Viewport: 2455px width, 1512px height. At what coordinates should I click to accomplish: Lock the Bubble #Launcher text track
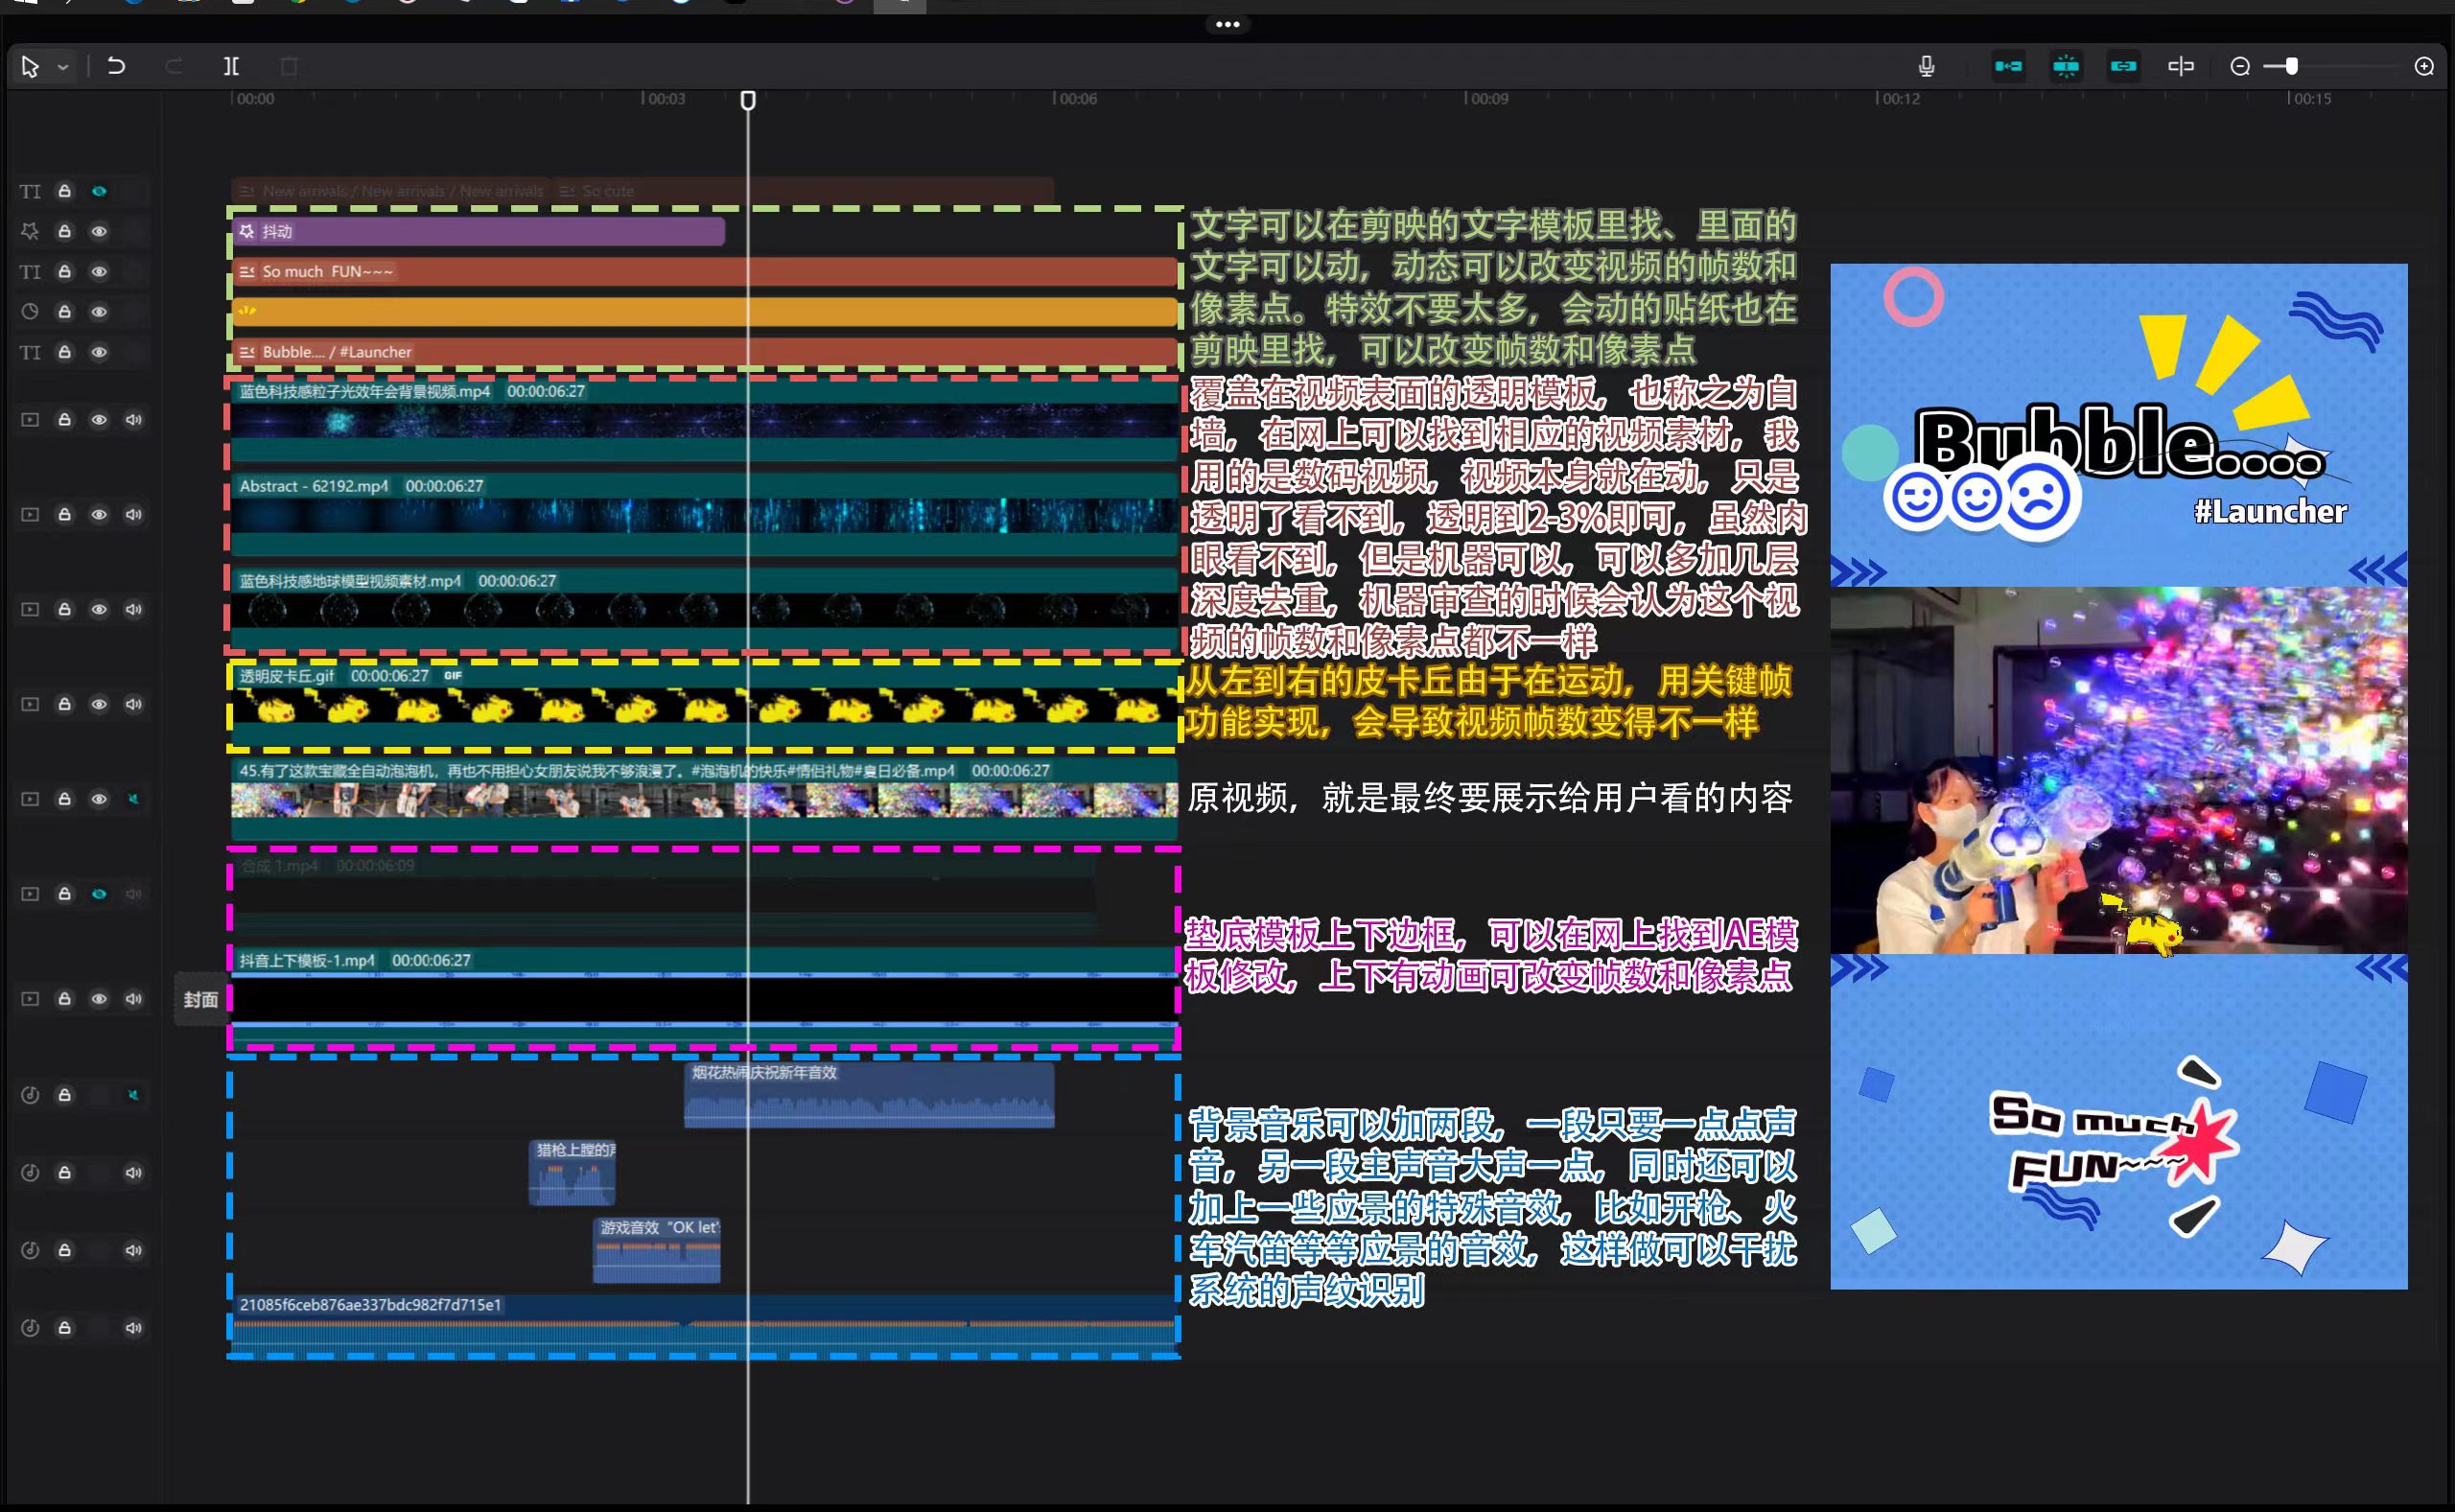(x=64, y=352)
